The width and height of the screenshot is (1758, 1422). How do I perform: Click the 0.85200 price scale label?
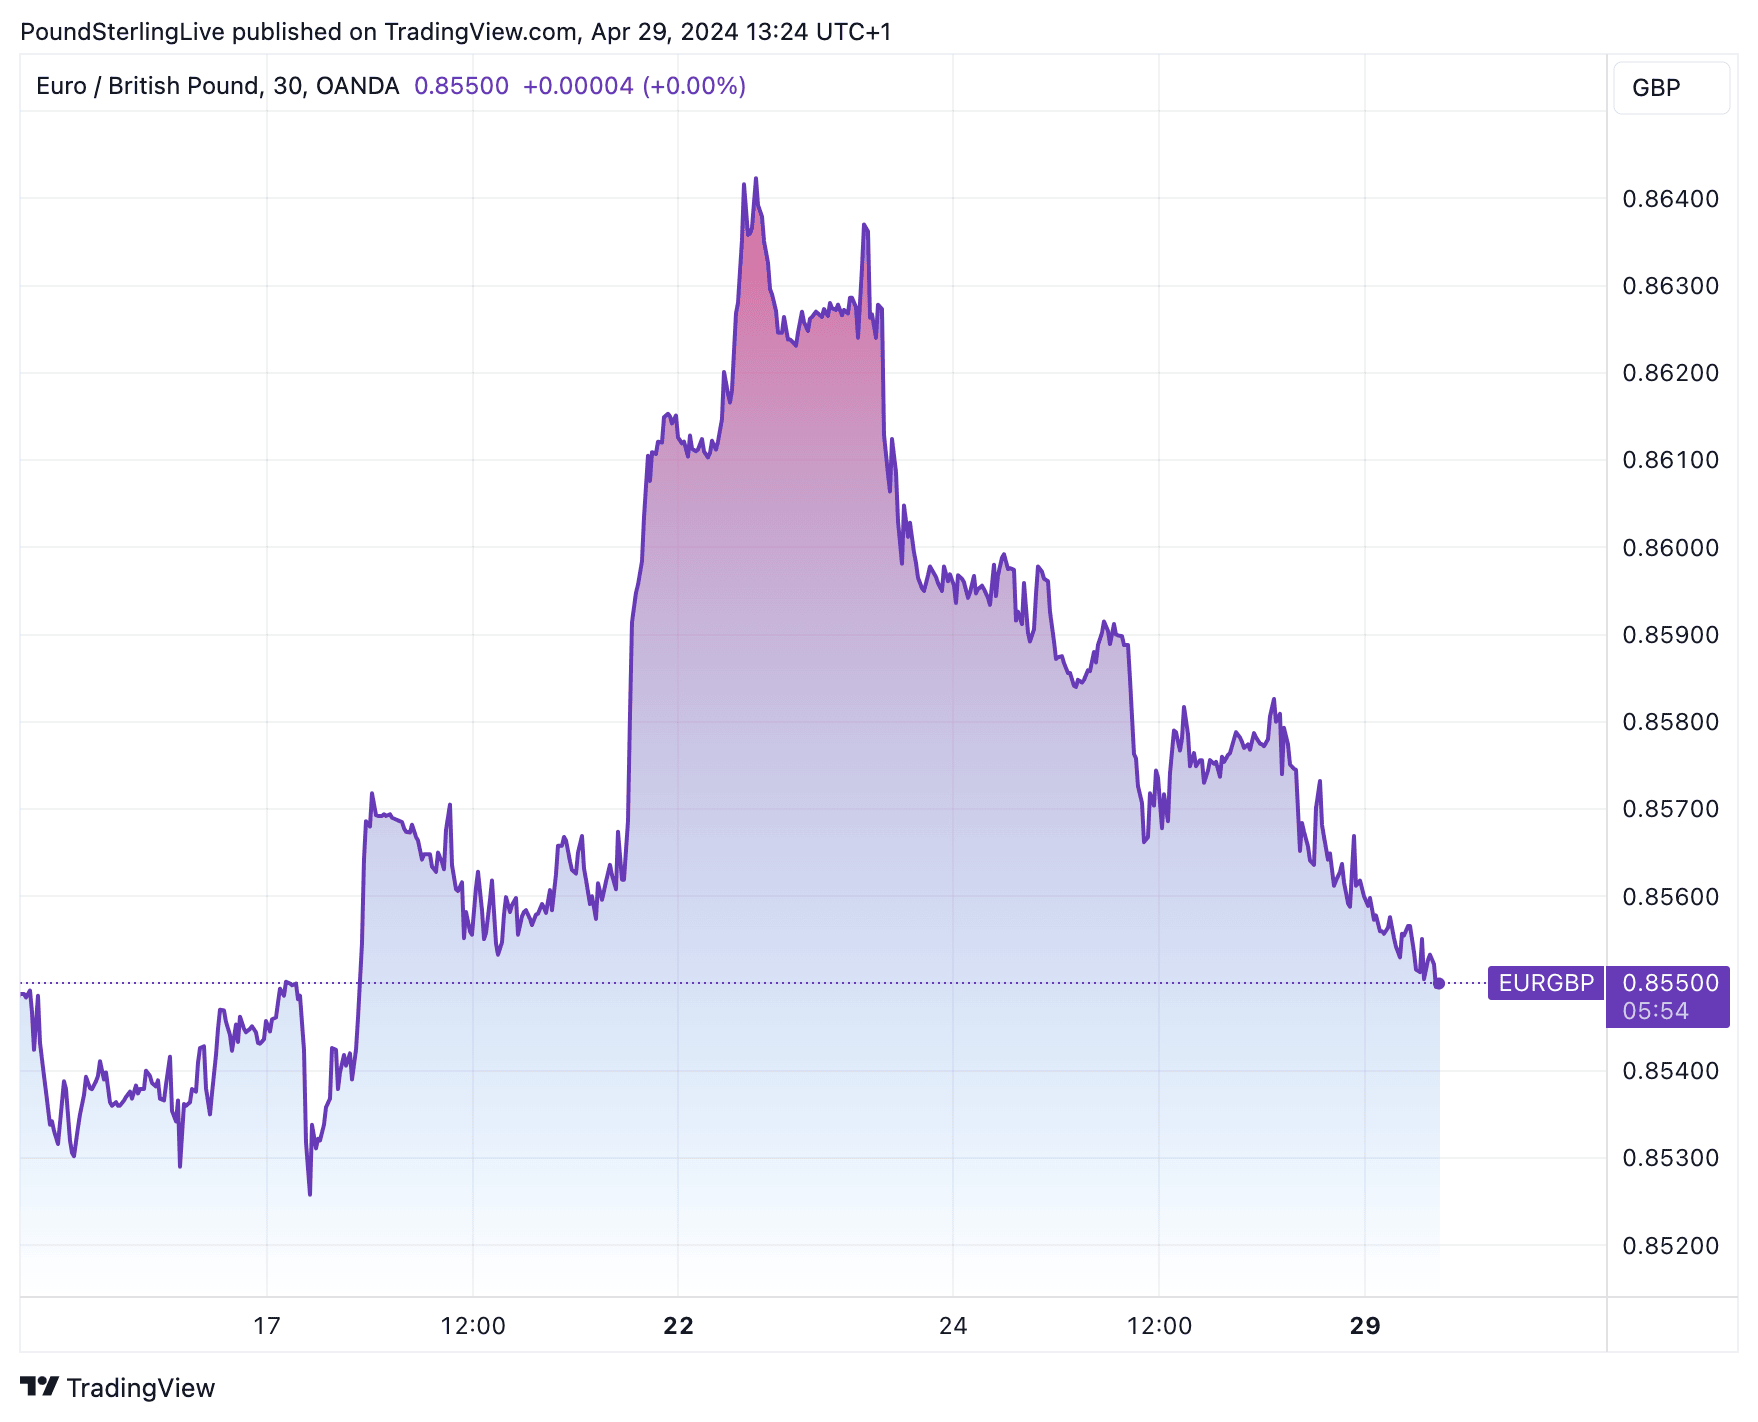1670,1246
